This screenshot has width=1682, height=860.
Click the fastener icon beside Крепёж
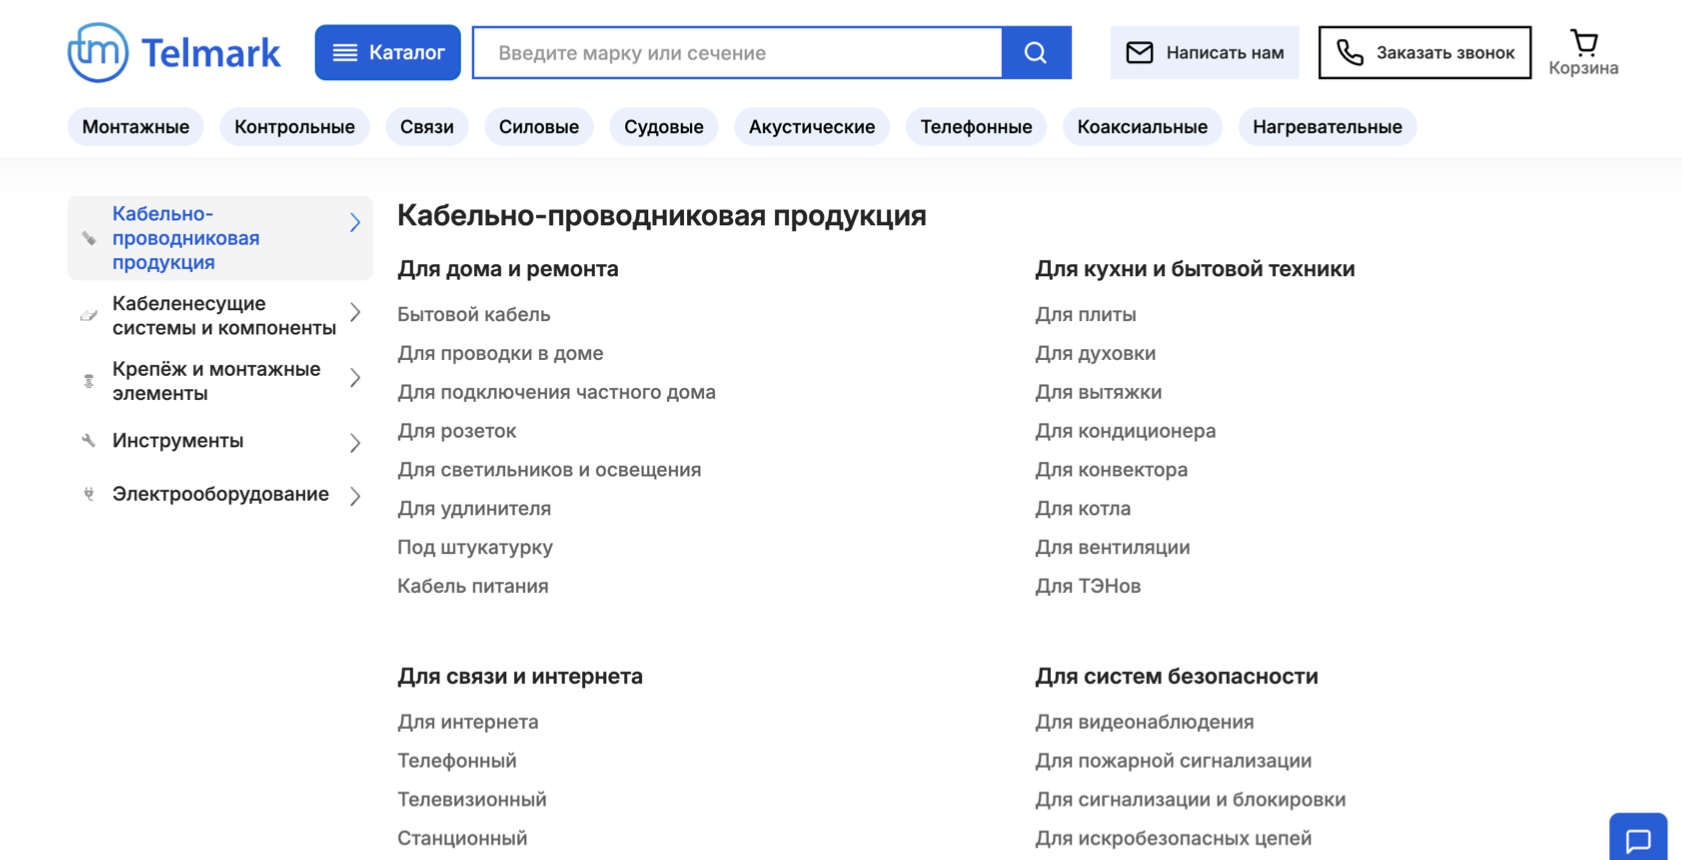point(89,381)
